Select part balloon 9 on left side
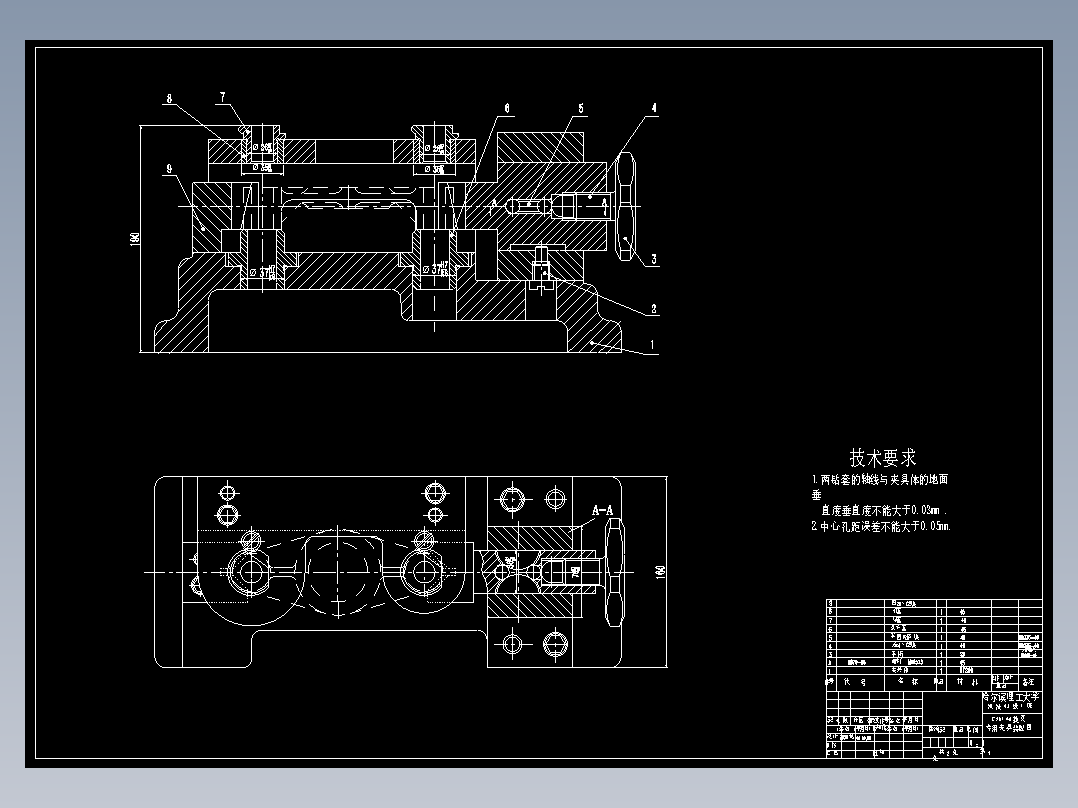The image size is (1078, 808). [169, 169]
